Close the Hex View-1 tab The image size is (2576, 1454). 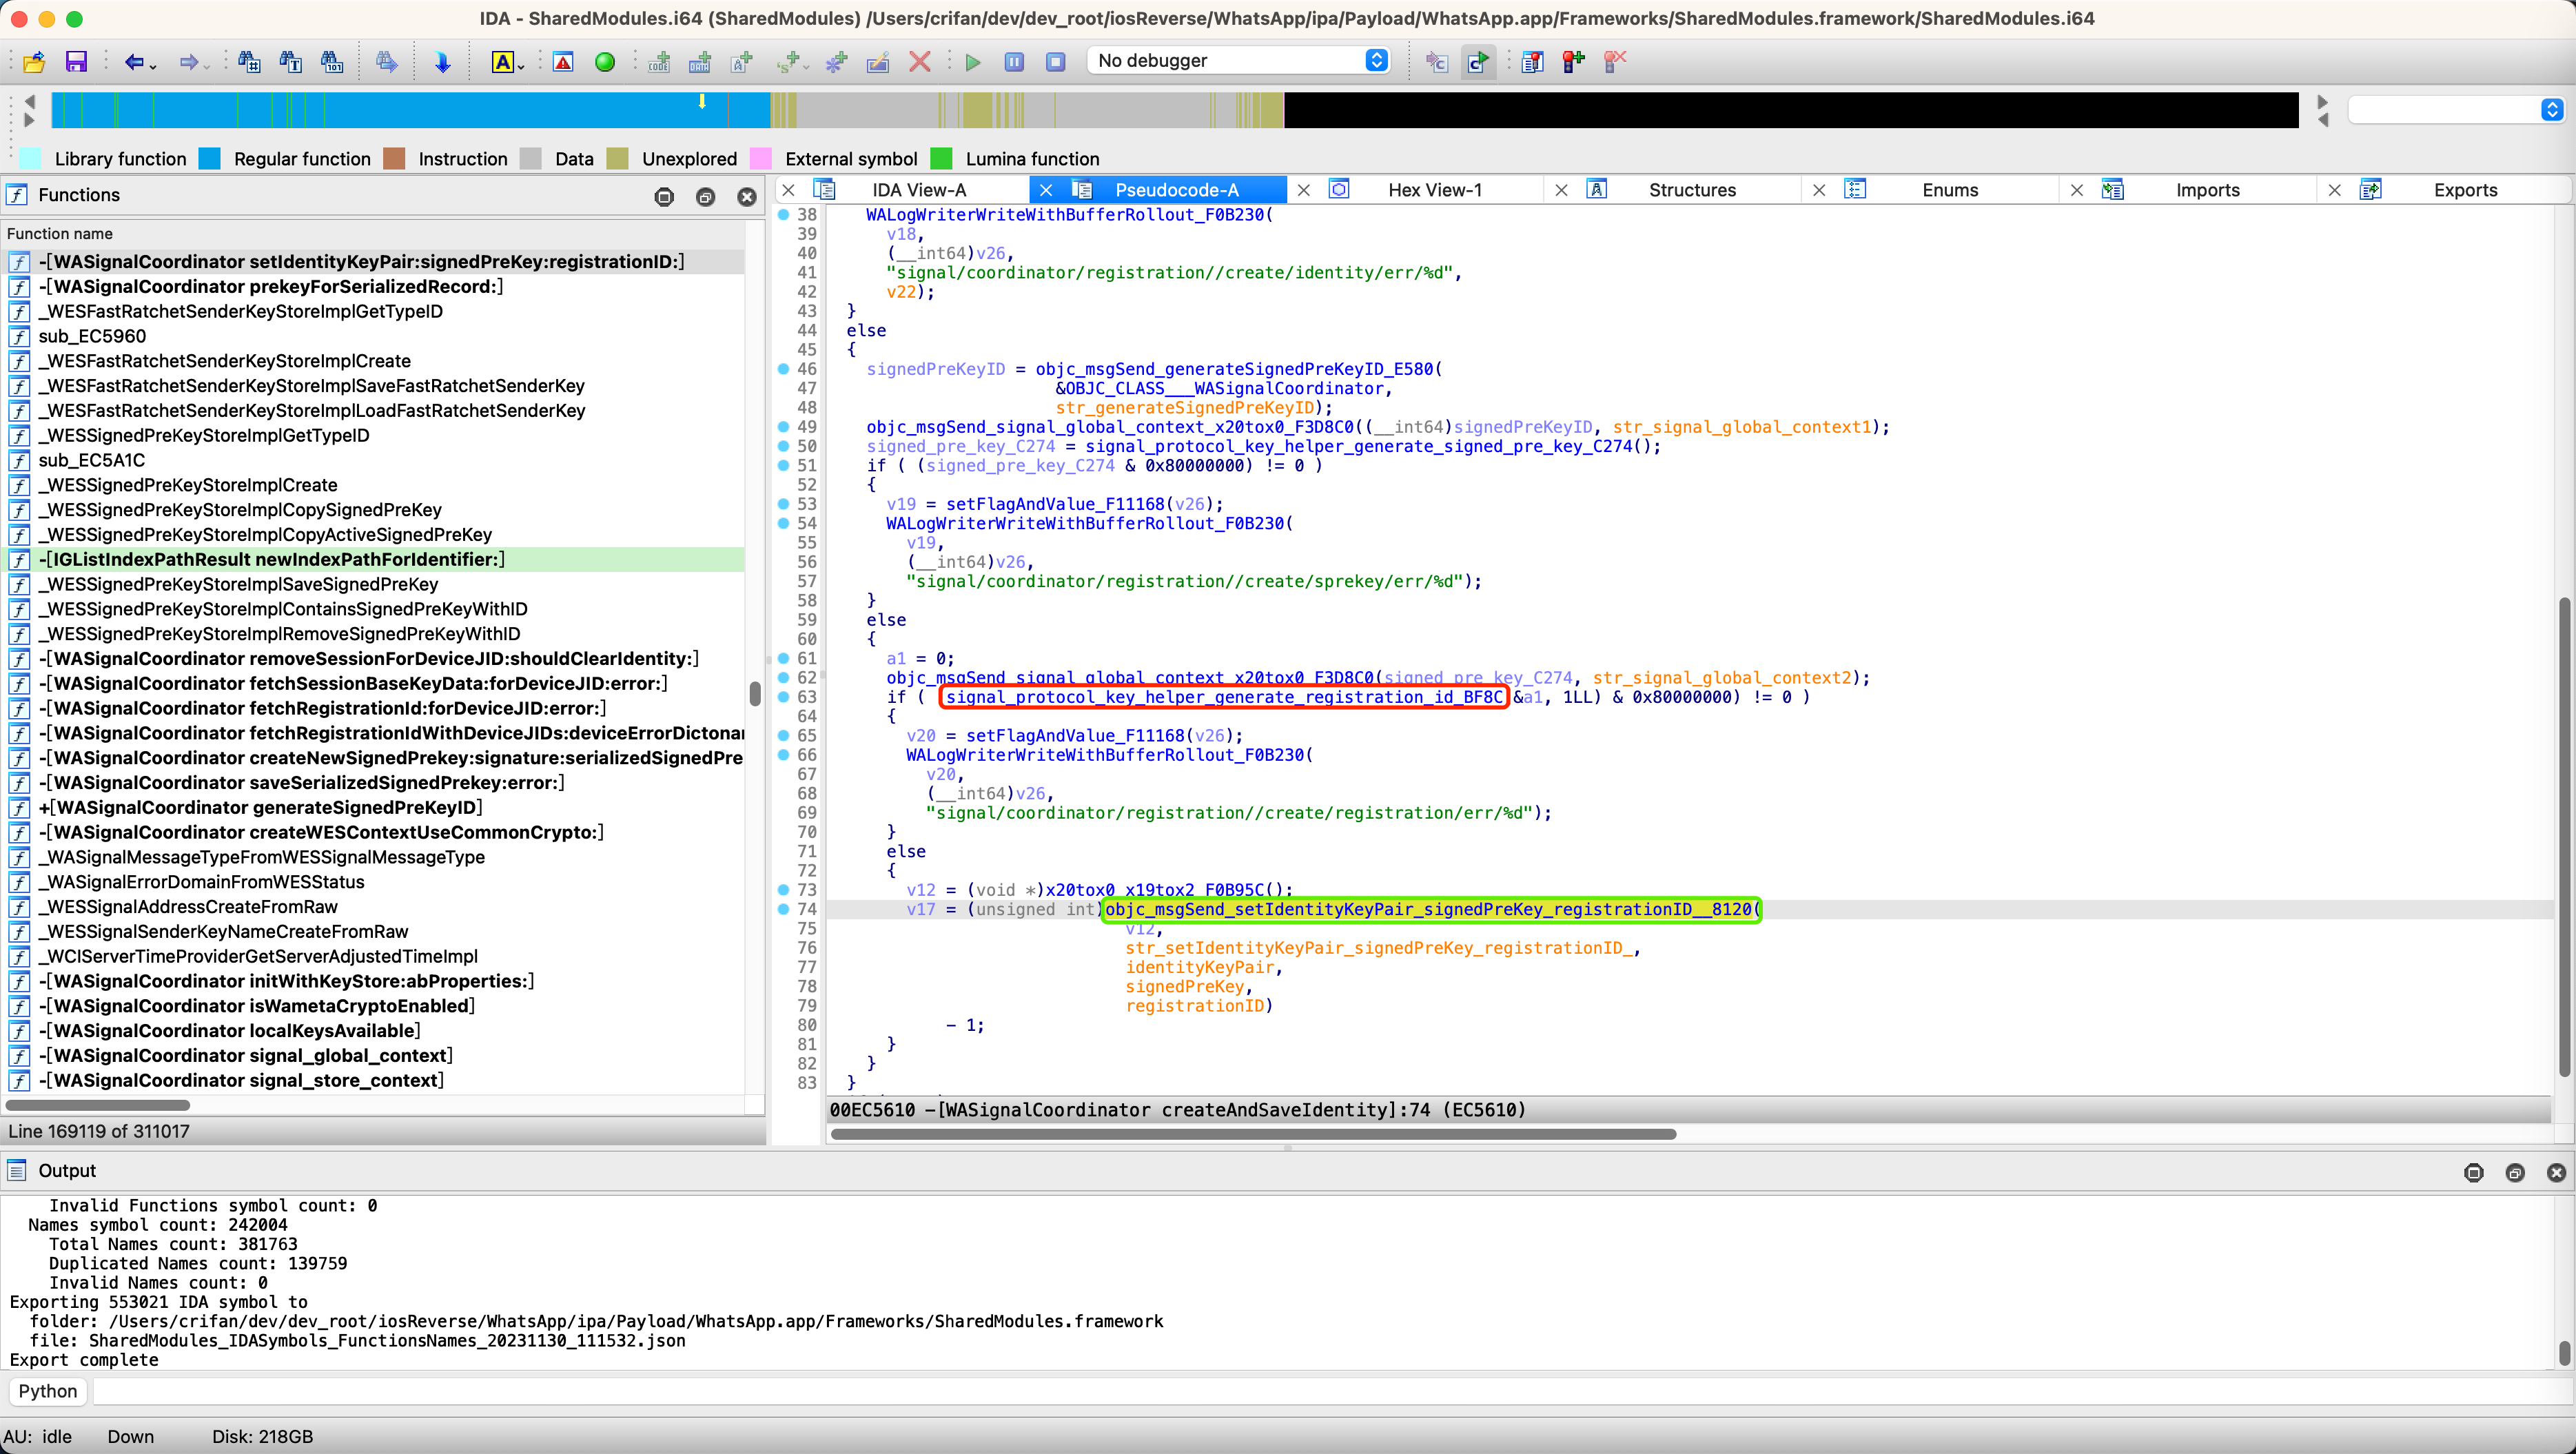(x=1304, y=190)
